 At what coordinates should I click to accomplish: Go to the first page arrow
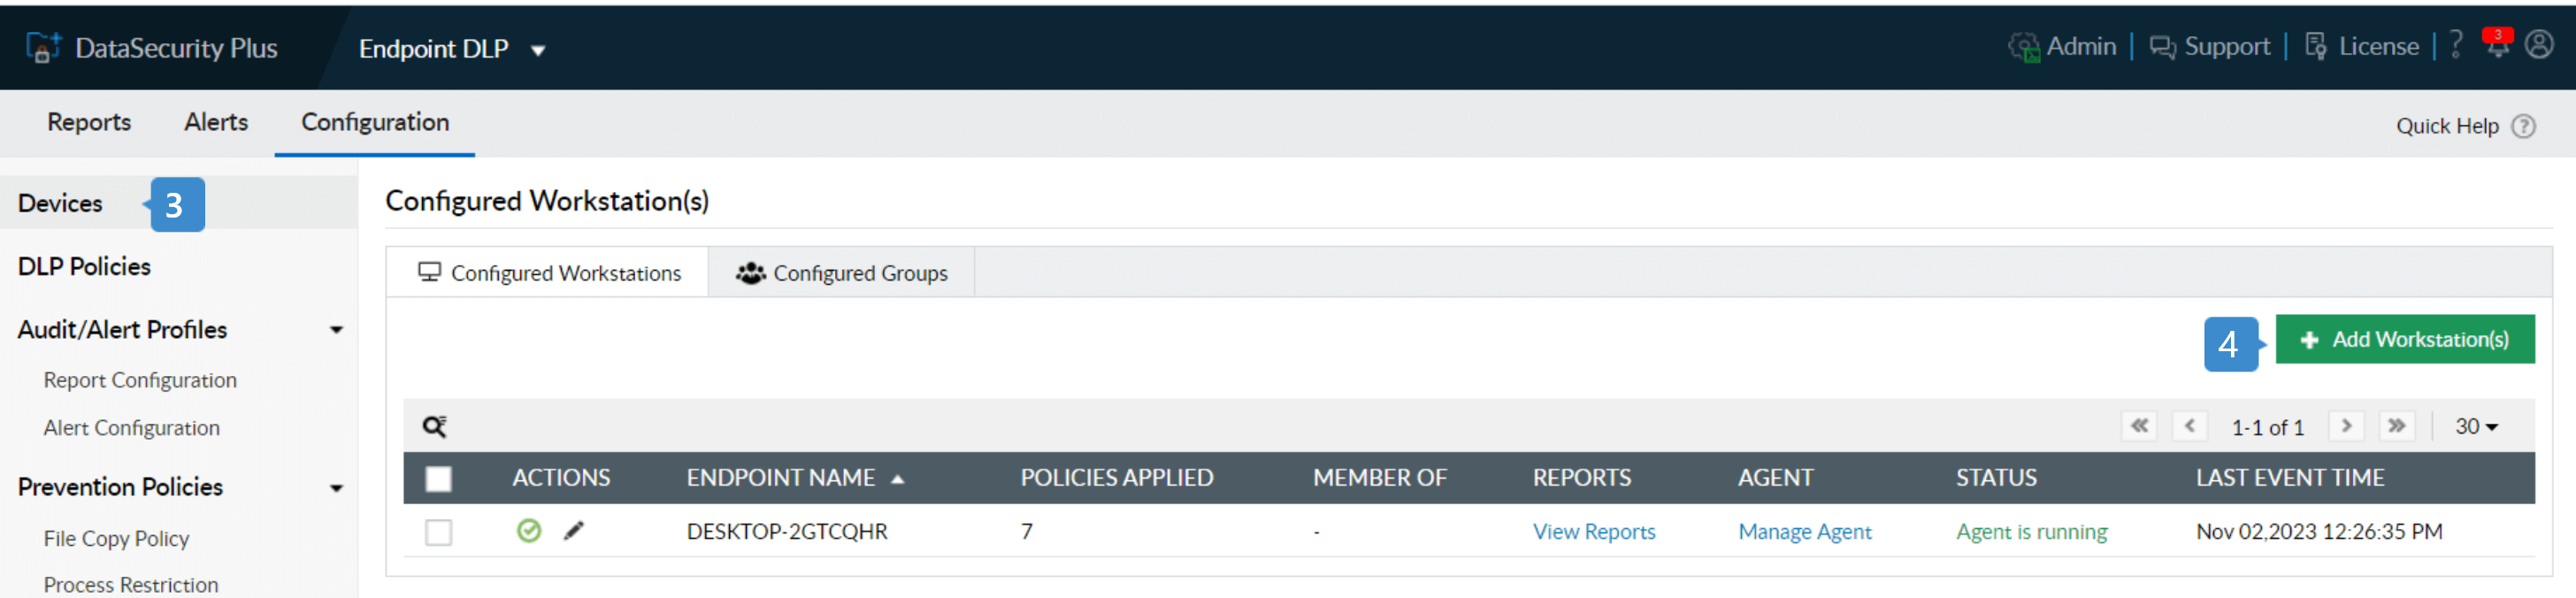tap(2139, 427)
